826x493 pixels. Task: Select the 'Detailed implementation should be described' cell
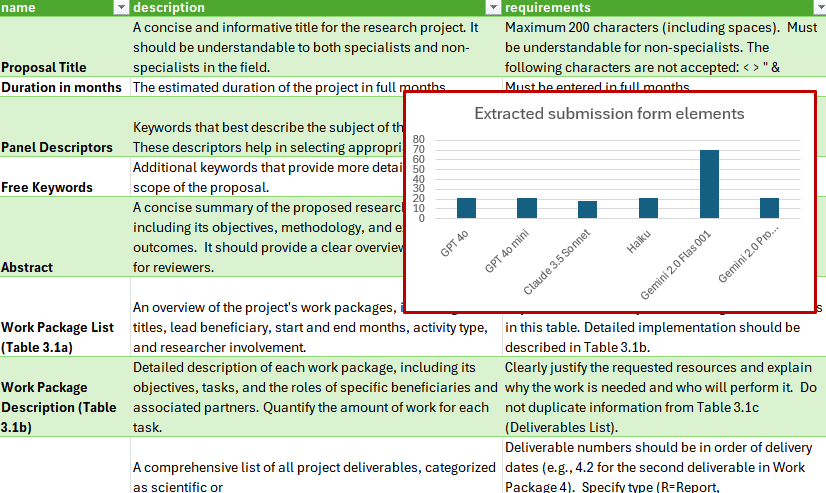click(x=664, y=335)
